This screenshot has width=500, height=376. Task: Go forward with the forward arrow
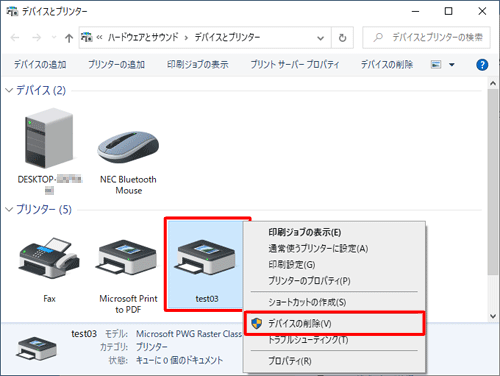[36, 38]
